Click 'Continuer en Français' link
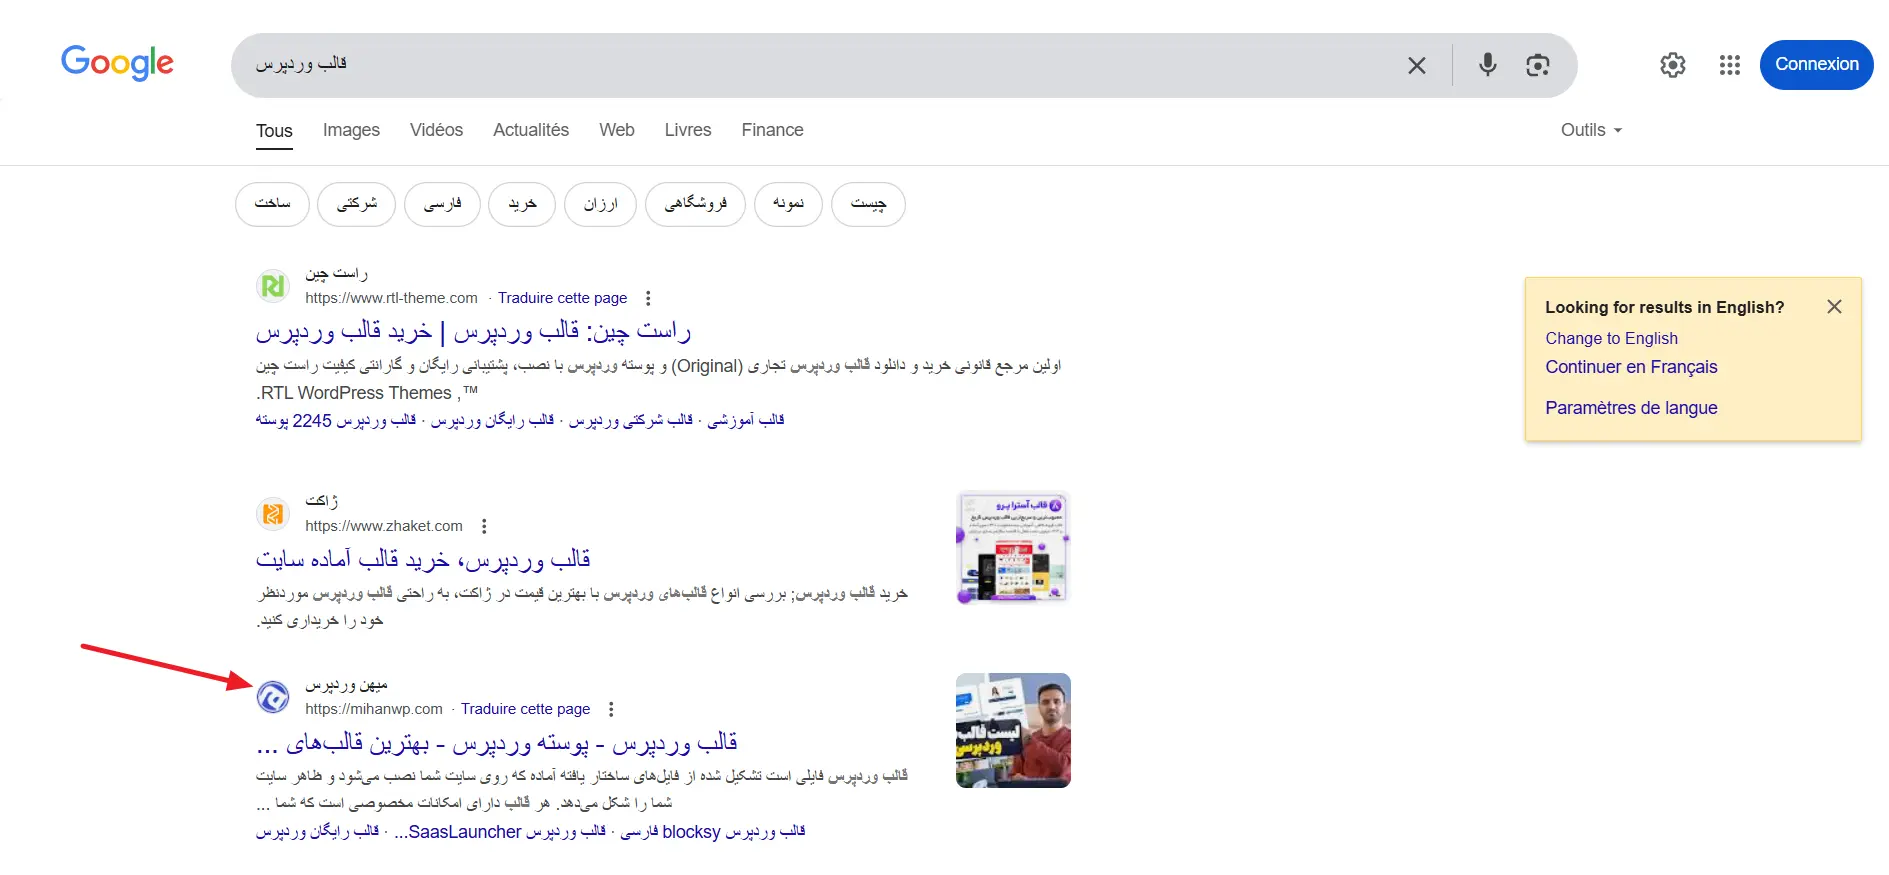Screen dimensions: 1889x875 pos(1631,367)
